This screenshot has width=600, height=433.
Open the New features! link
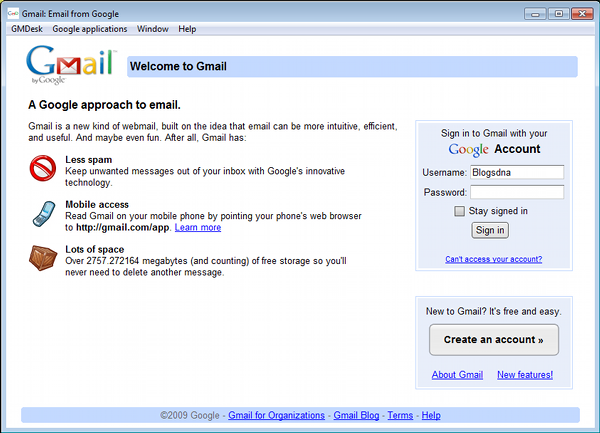tap(525, 374)
